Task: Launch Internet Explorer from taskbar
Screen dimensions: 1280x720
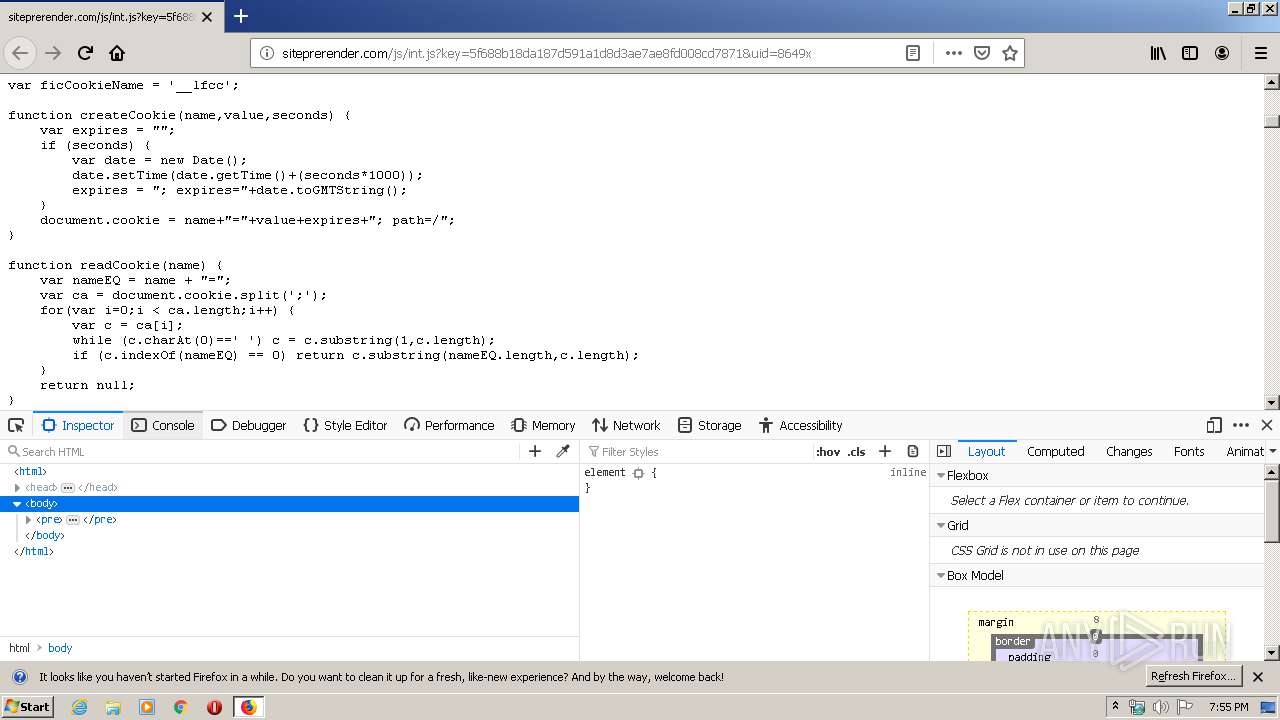Action: click(x=79, y=707)
